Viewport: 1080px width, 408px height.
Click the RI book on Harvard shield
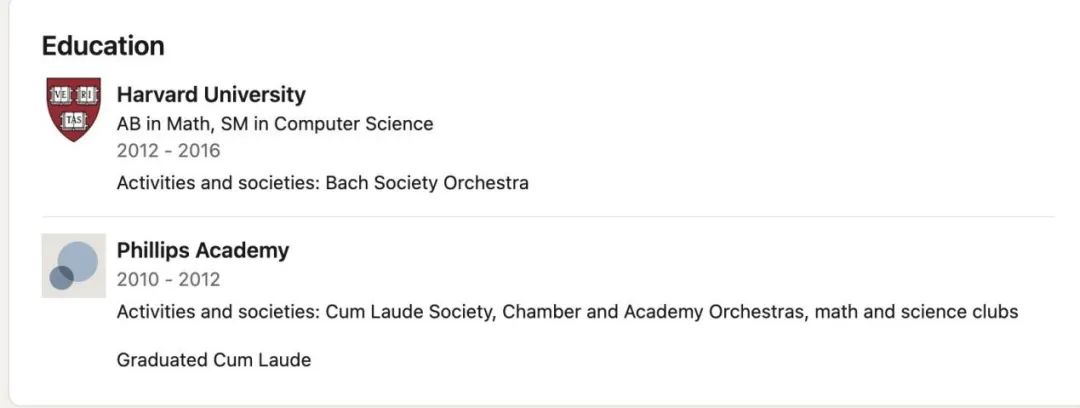pyautogui.click(x=87, y=96)
